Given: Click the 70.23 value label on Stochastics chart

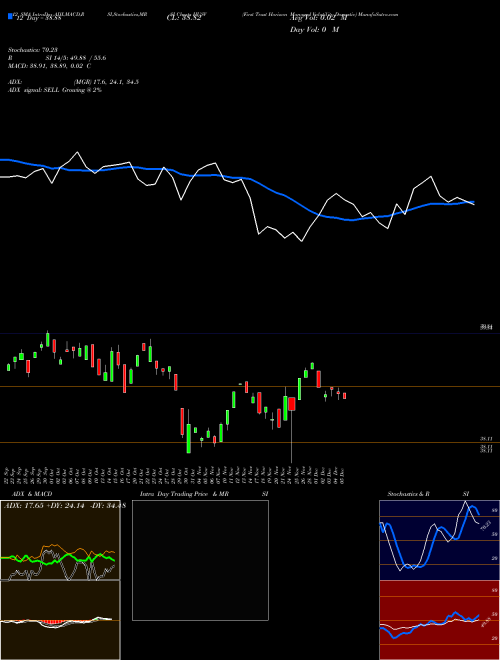Looking at the screenshot, I should (486, 525).
